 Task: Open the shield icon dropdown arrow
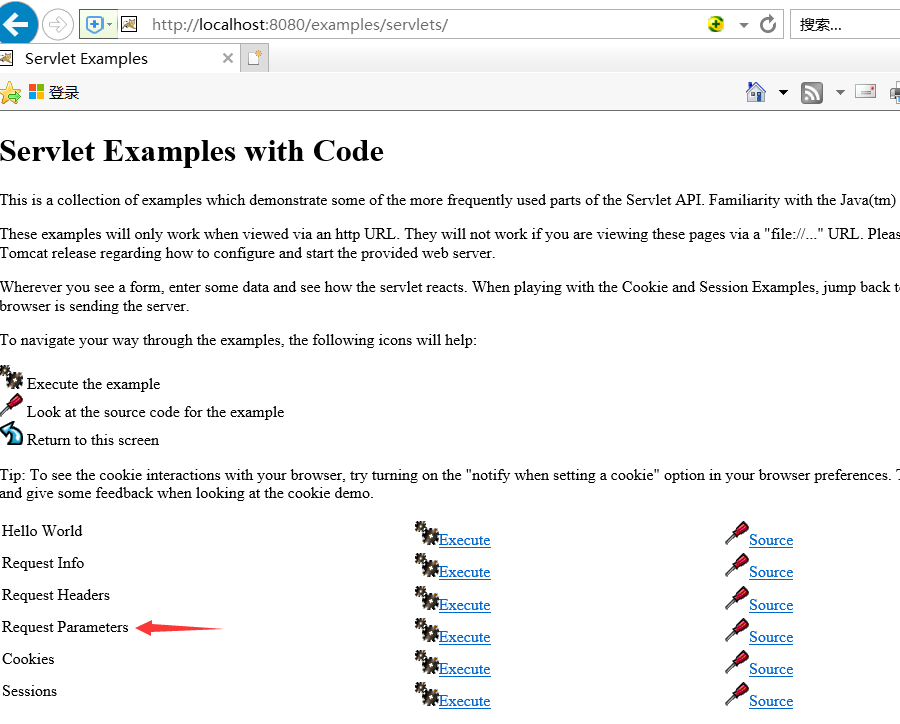(x=110, y=25)
